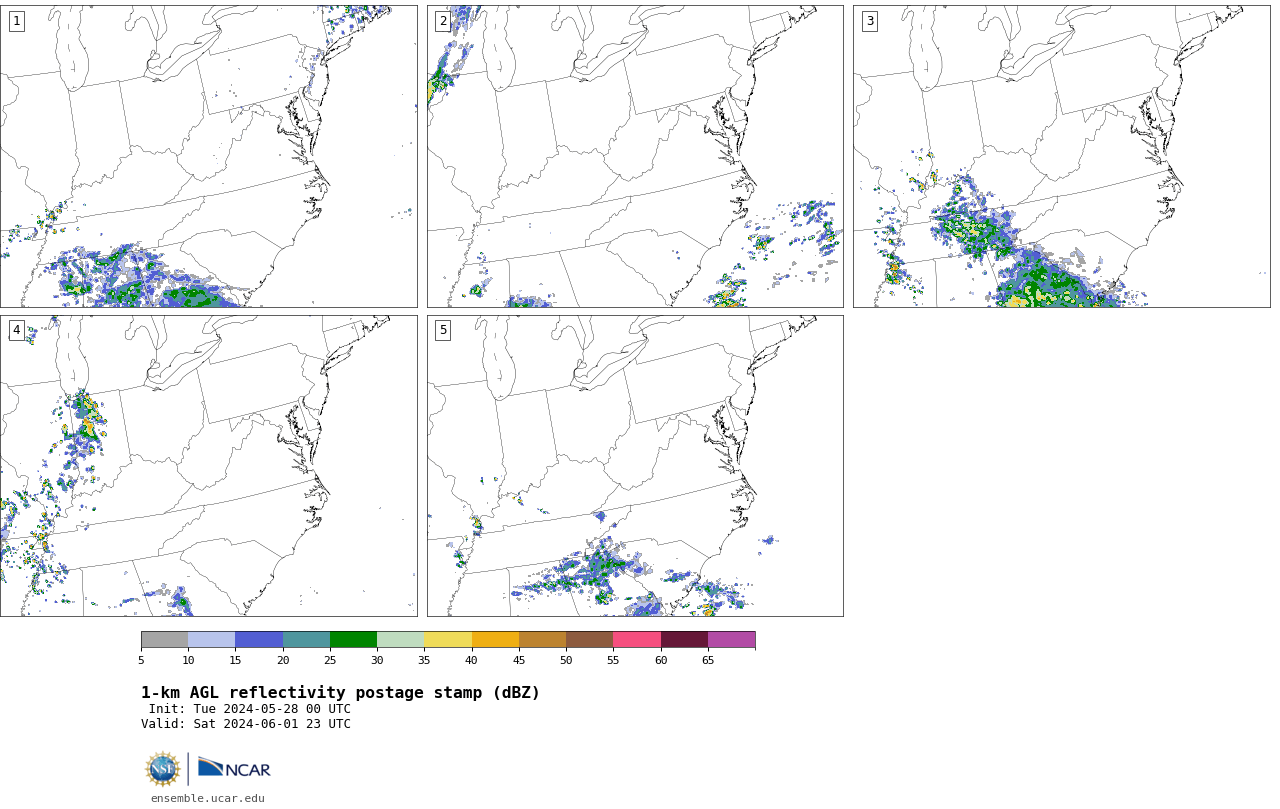Image resolution: width=1280 pixels, height=809 pixels.
Task: Click the pink 55-60 dBZ swatch
Action: tap(637, 640)
